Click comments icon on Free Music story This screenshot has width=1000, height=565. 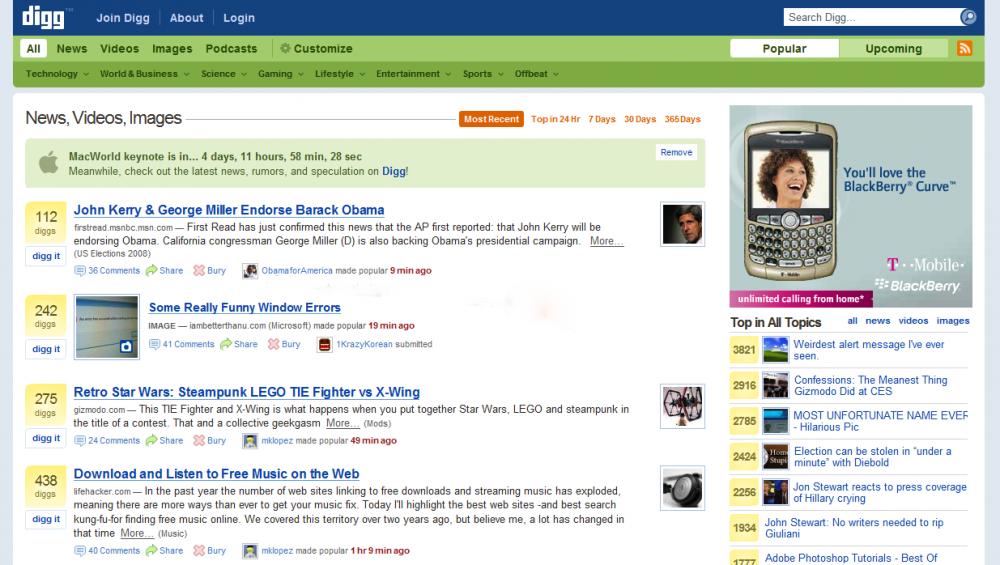pyautogui.click(x=80, y=551)
